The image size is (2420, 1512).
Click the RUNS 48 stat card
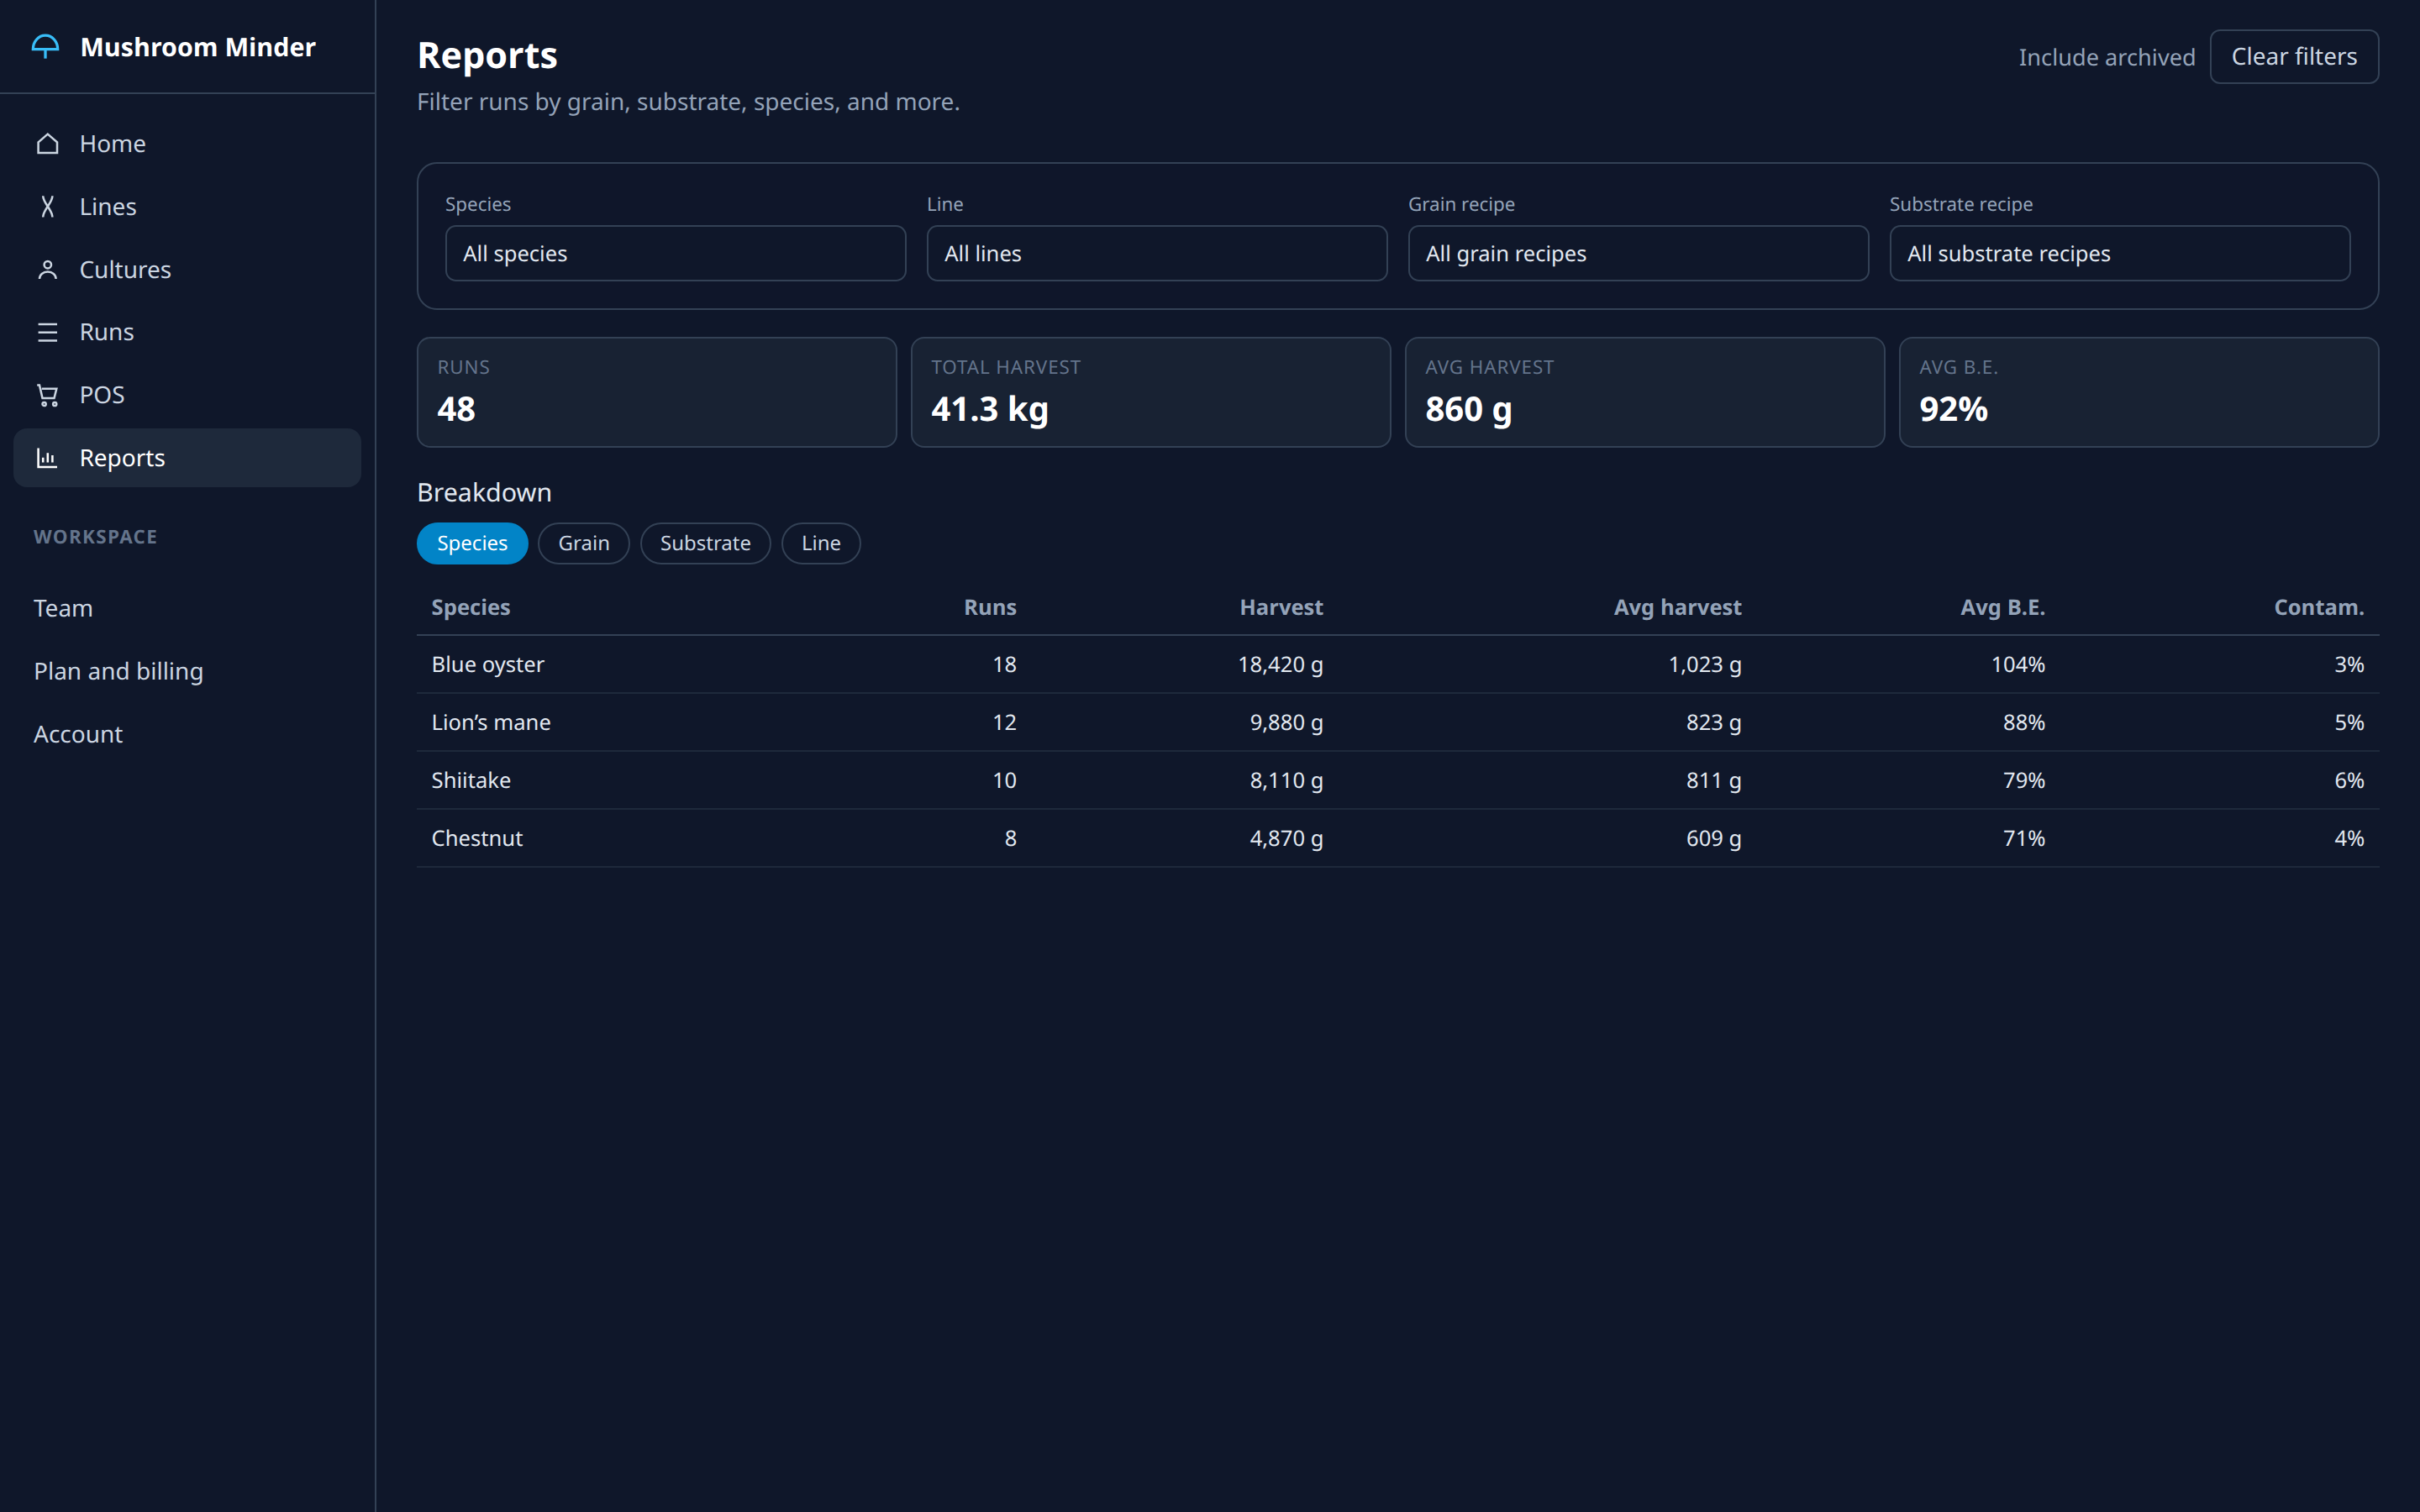(x=656, y=392)
